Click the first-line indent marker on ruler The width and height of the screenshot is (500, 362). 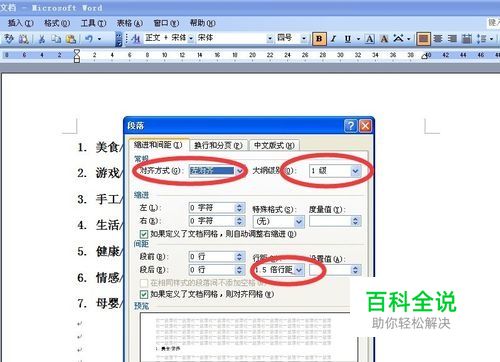(x=77, y=52)
